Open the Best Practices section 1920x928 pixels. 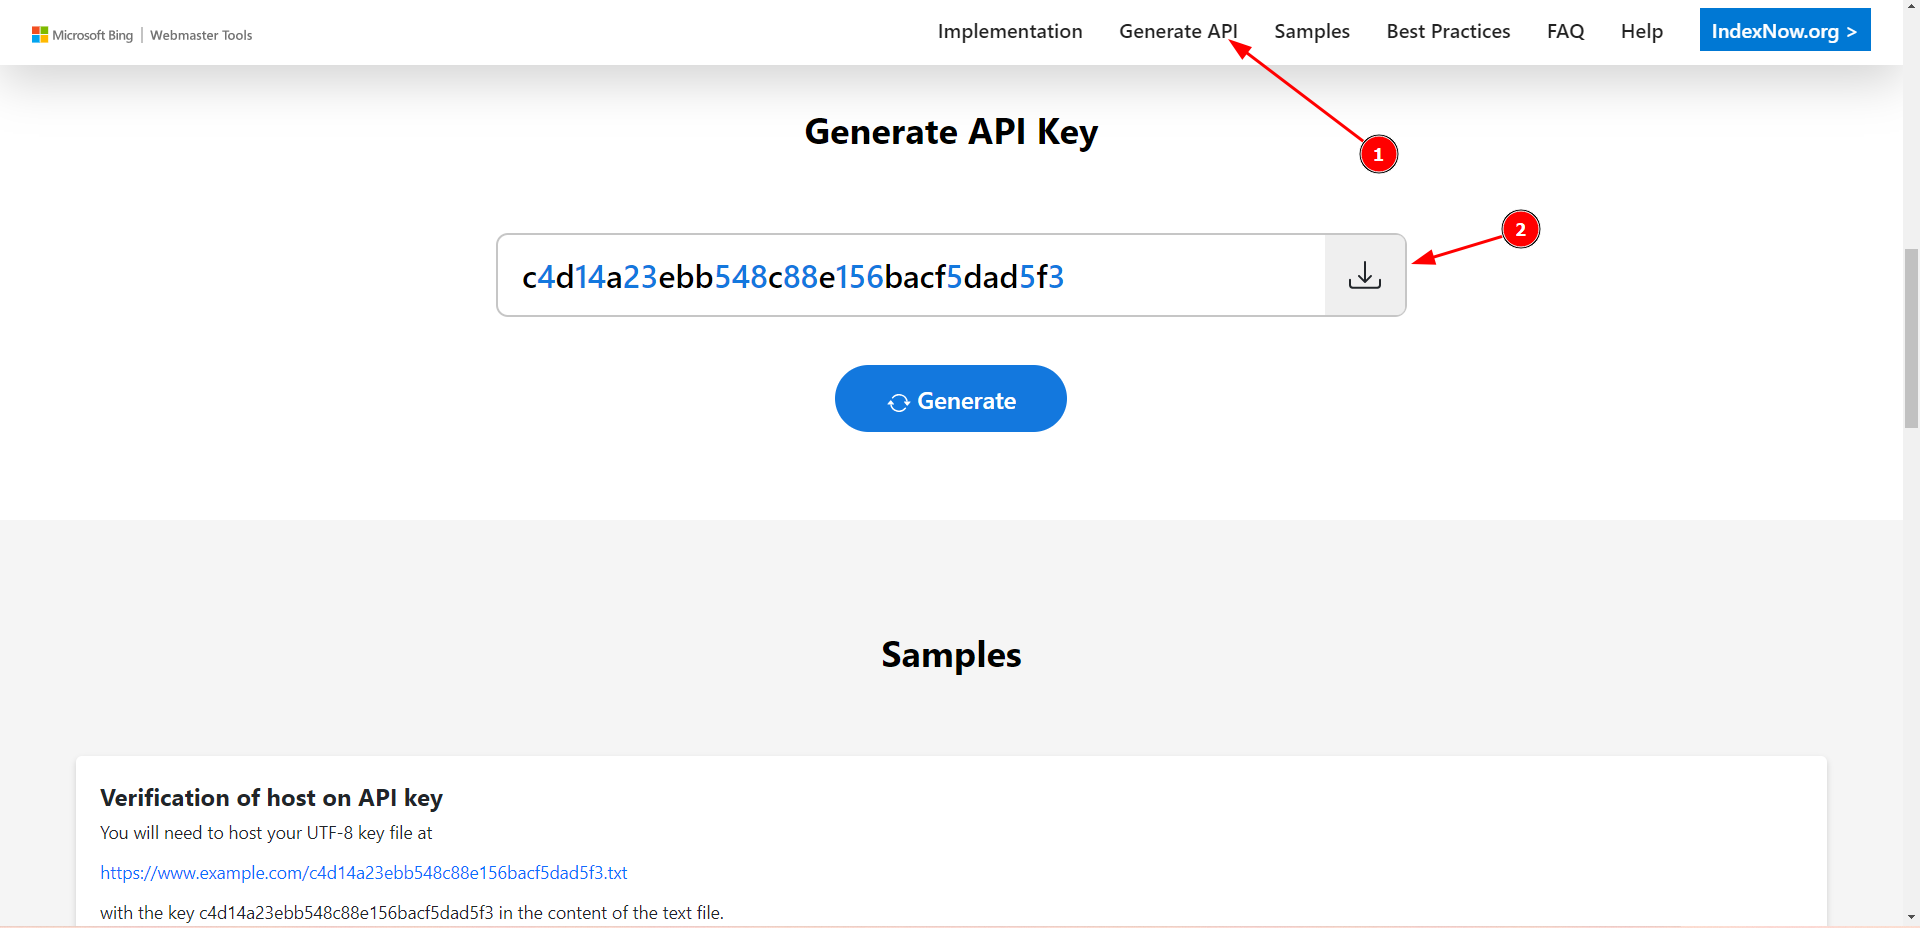(x=1448, y=31)
